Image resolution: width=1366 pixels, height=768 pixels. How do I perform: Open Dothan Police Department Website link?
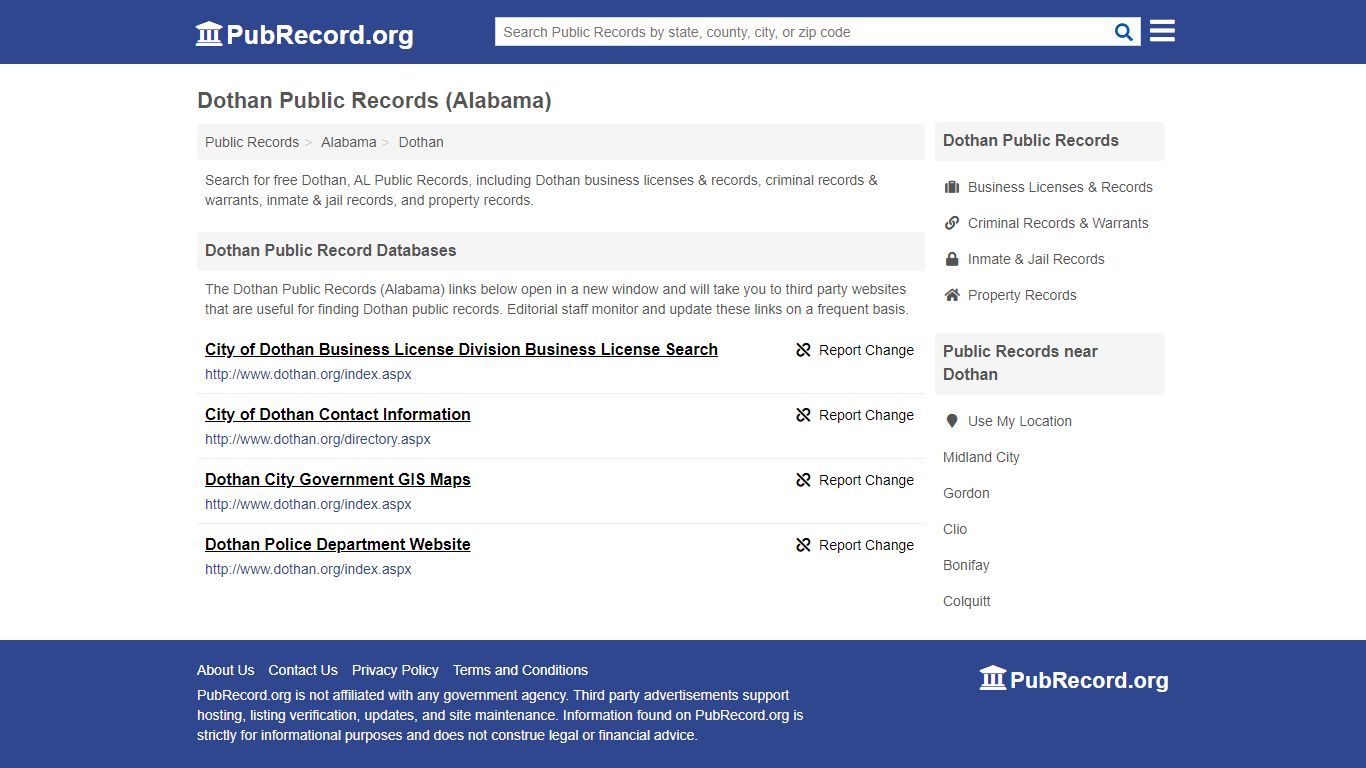pyautogui.click(x=338, y=544)
